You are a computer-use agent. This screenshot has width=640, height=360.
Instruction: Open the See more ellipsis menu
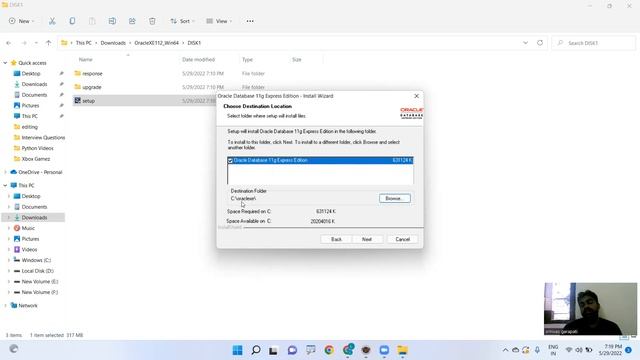pyautogui.click(x=250, y=21)
